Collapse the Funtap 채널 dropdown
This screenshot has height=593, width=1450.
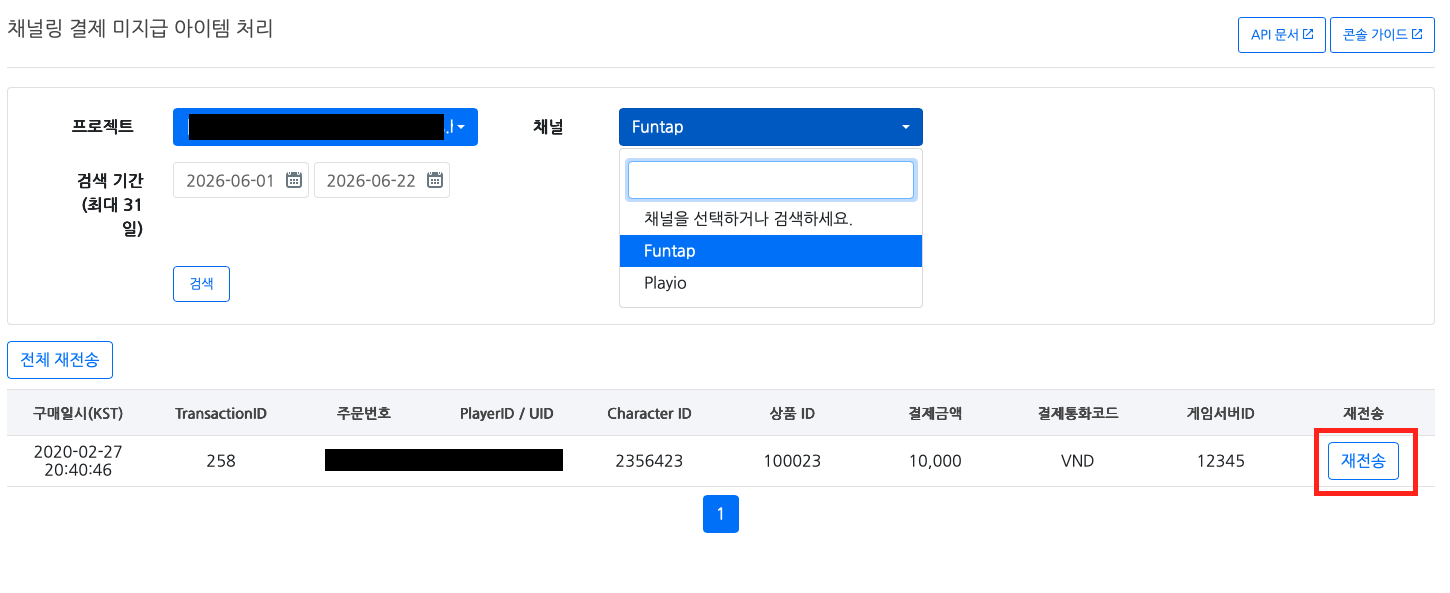coord(771,127)
